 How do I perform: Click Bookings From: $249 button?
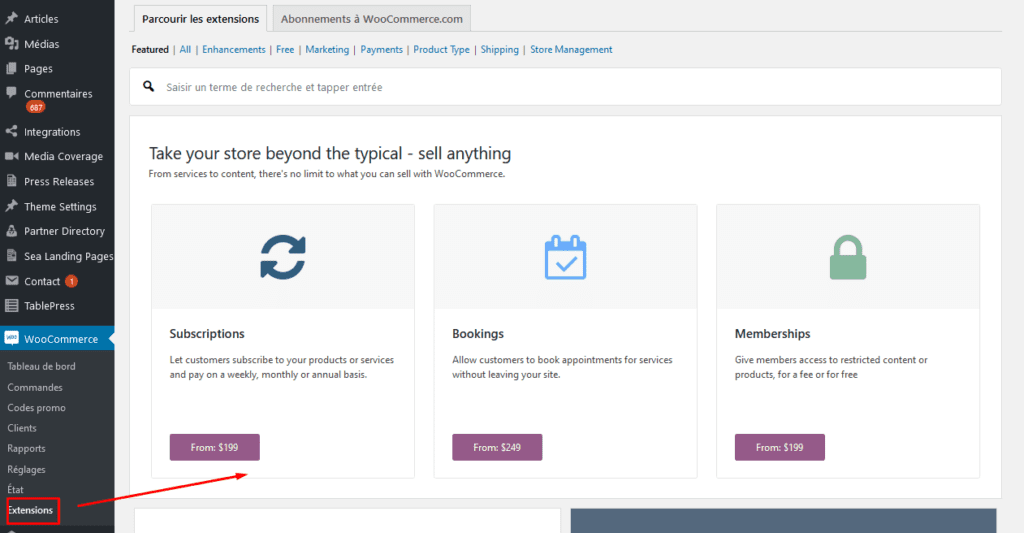pos(497,447)
